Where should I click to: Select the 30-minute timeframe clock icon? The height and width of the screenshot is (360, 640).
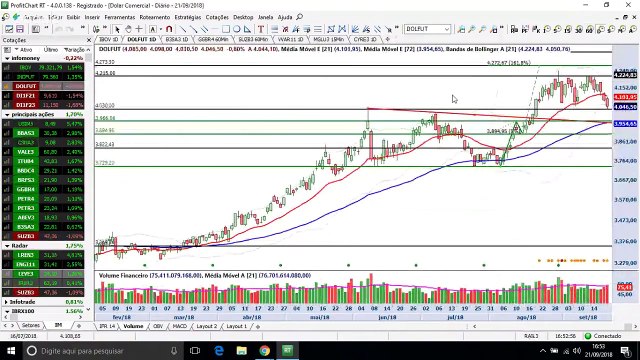579,29
